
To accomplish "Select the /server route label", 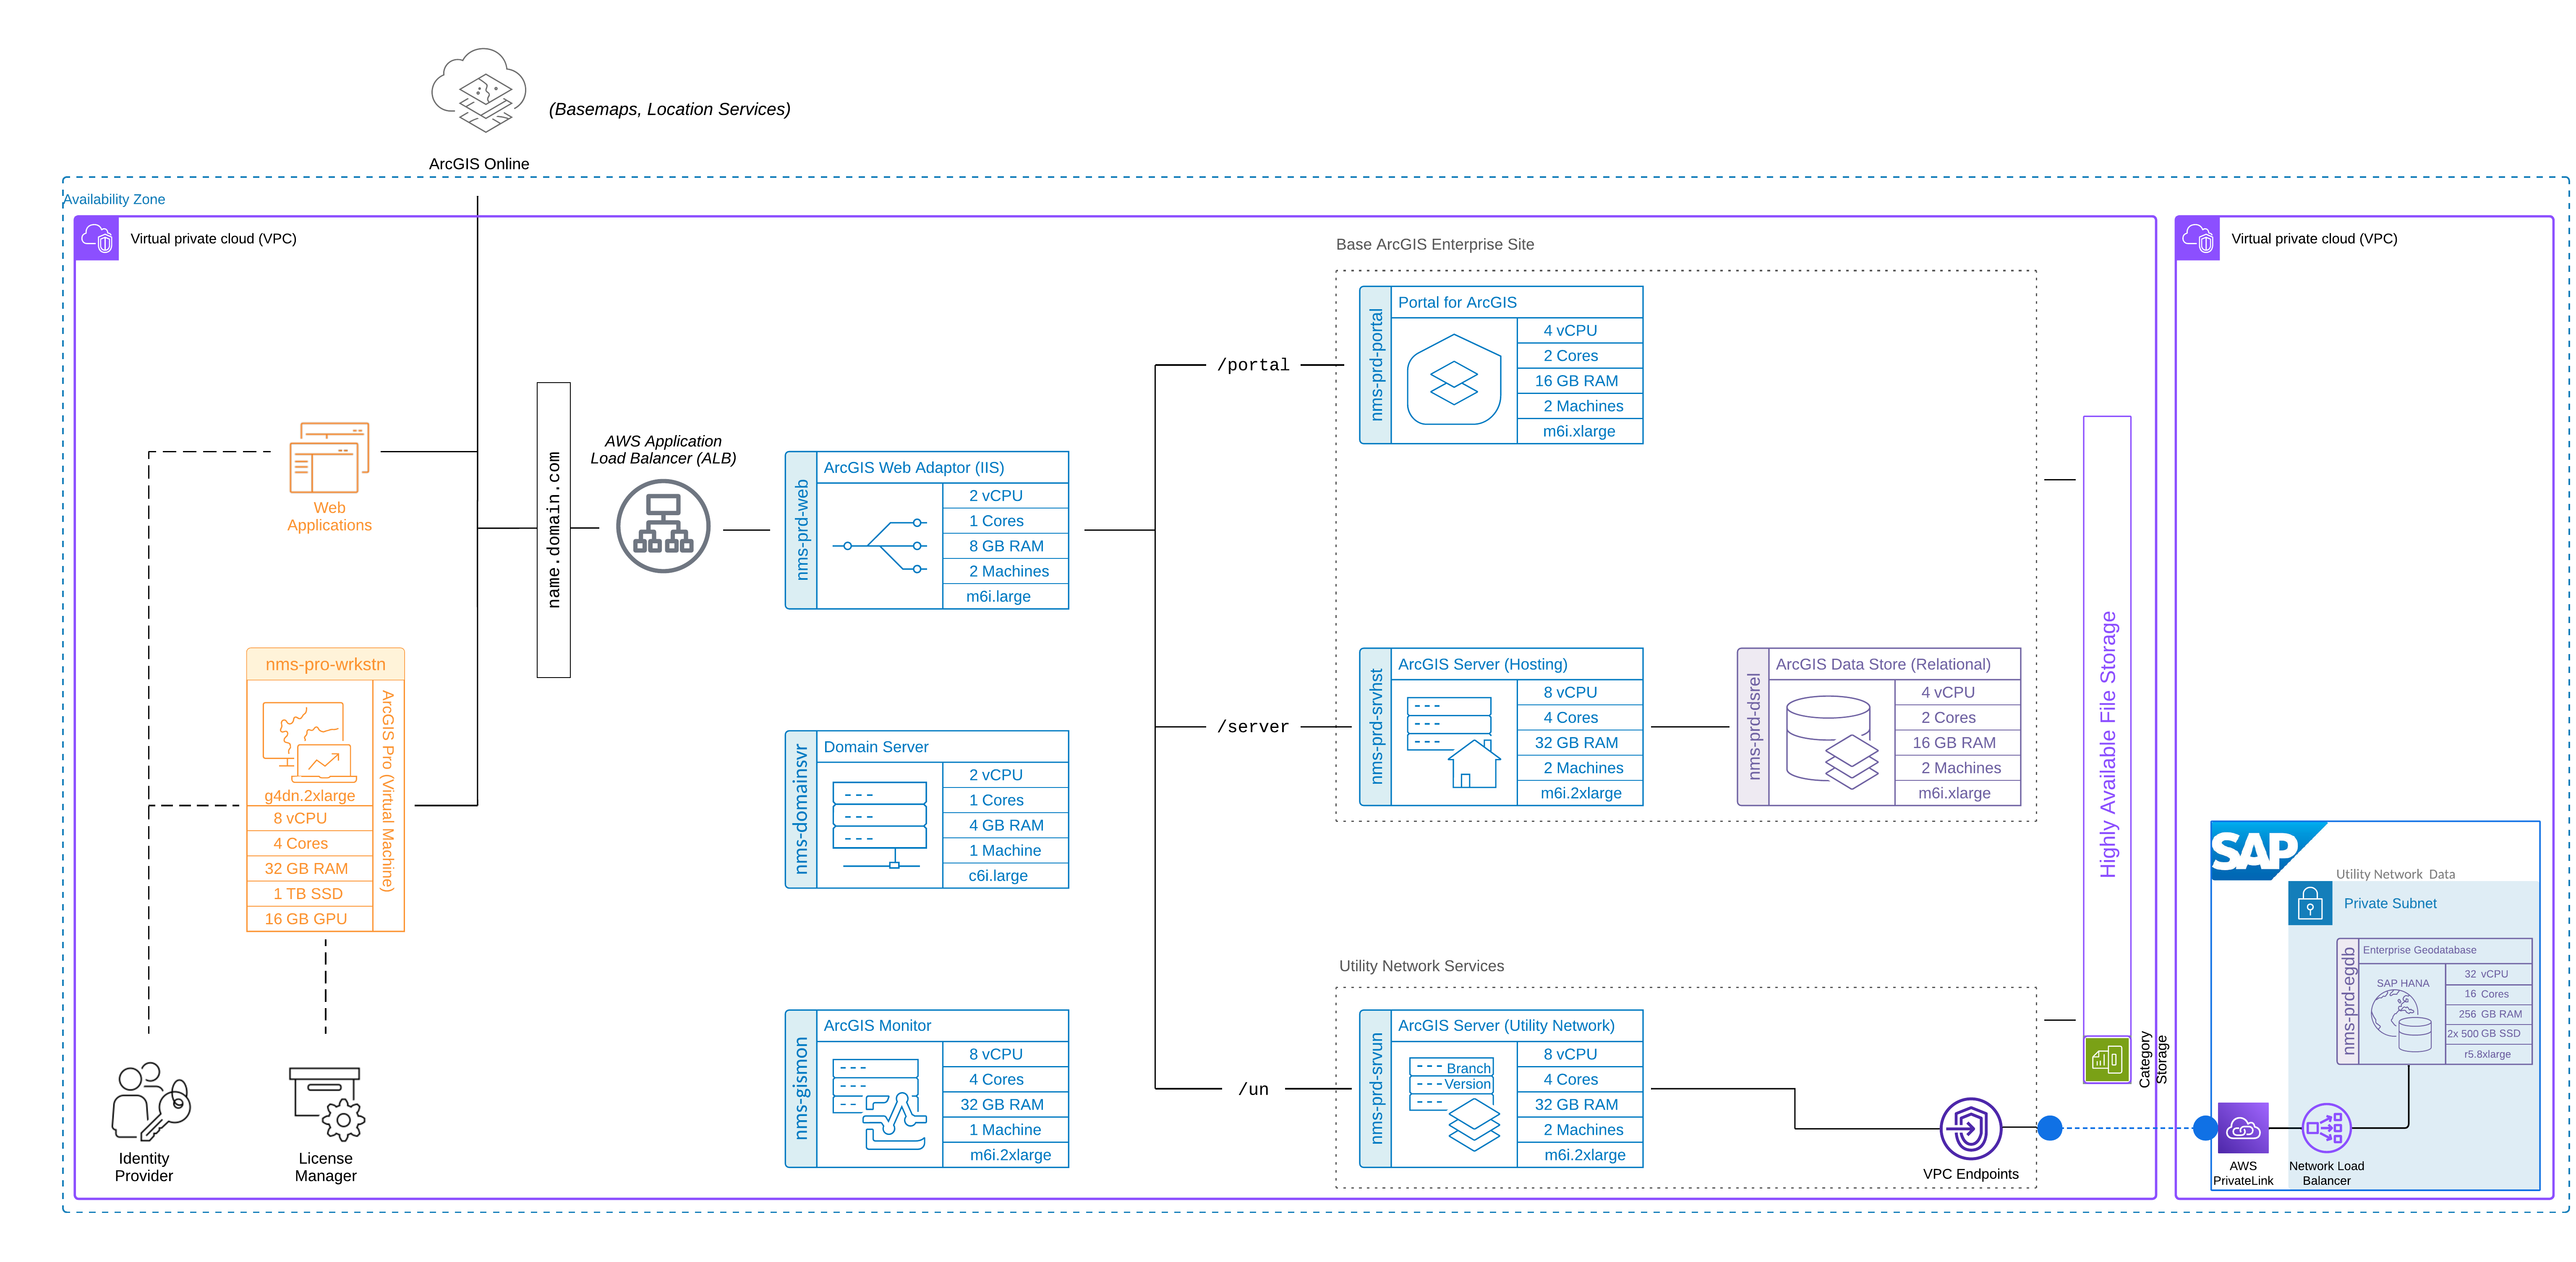I will point(1253,727).
